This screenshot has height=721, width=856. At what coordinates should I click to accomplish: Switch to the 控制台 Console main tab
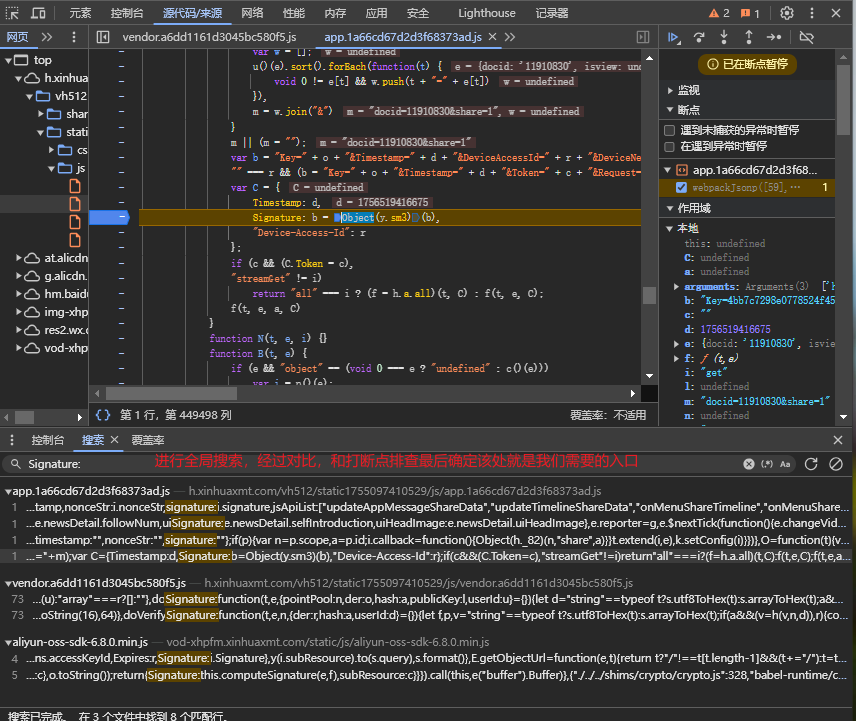(127, 13)
